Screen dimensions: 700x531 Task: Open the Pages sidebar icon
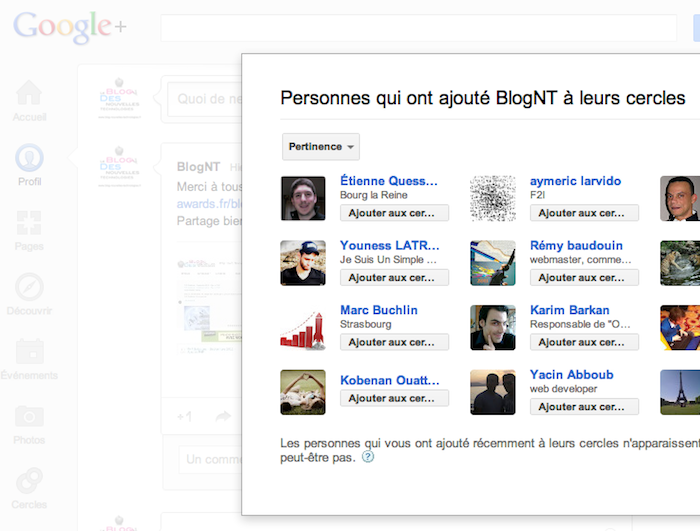30,224
